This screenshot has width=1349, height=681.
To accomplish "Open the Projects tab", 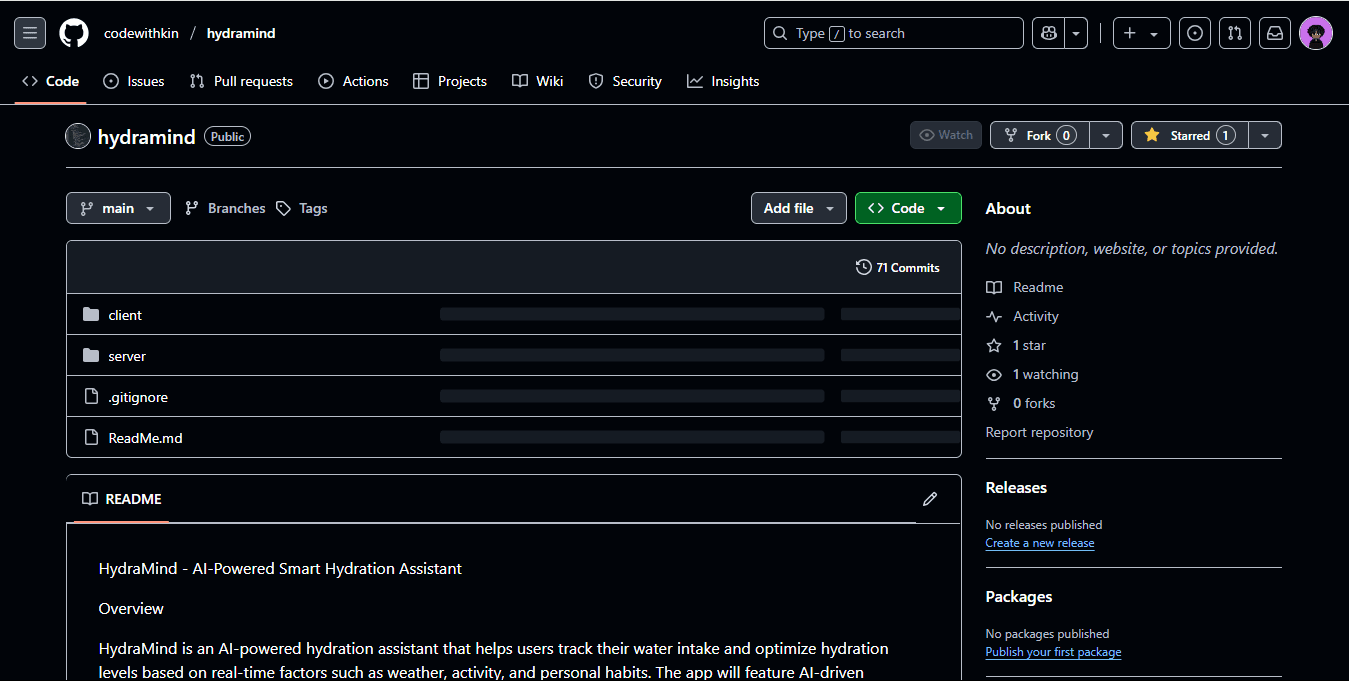I will (x=450, y=81).
